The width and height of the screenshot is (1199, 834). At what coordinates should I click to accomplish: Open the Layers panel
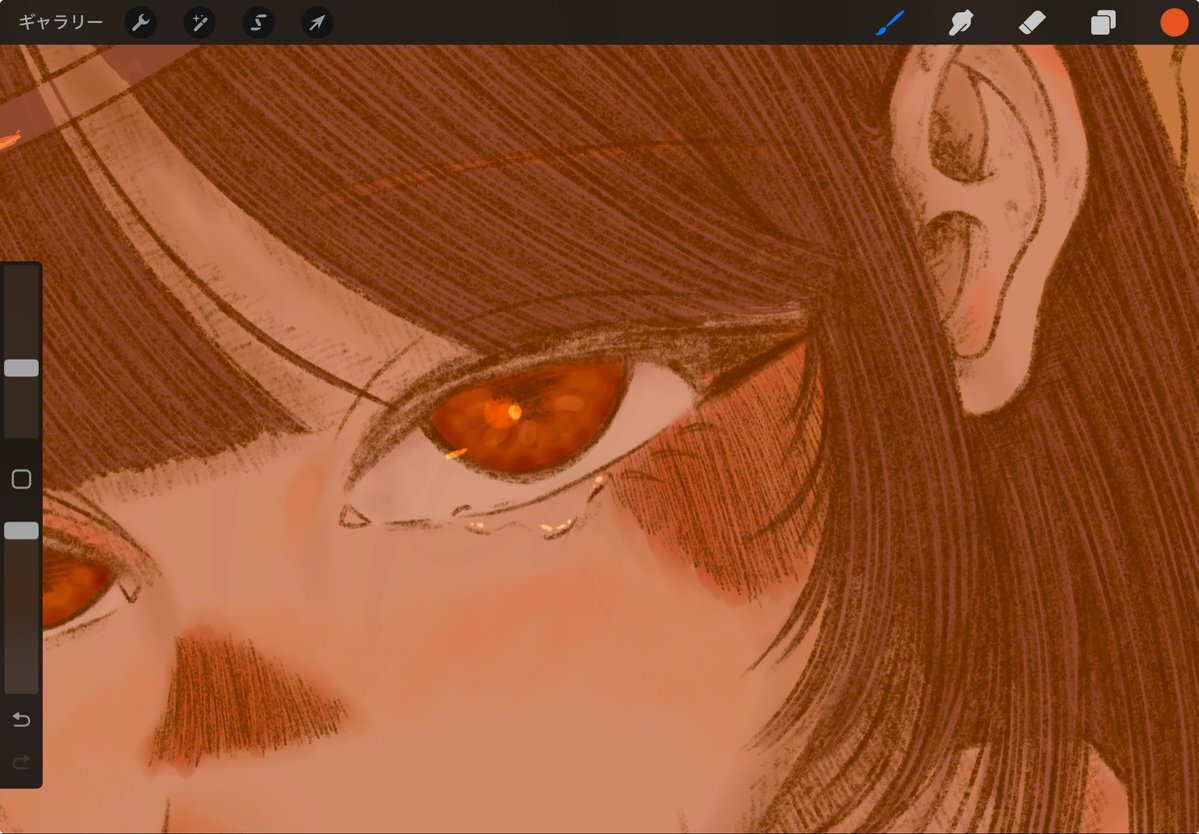pyautogui.click(x=1103, y=22)
